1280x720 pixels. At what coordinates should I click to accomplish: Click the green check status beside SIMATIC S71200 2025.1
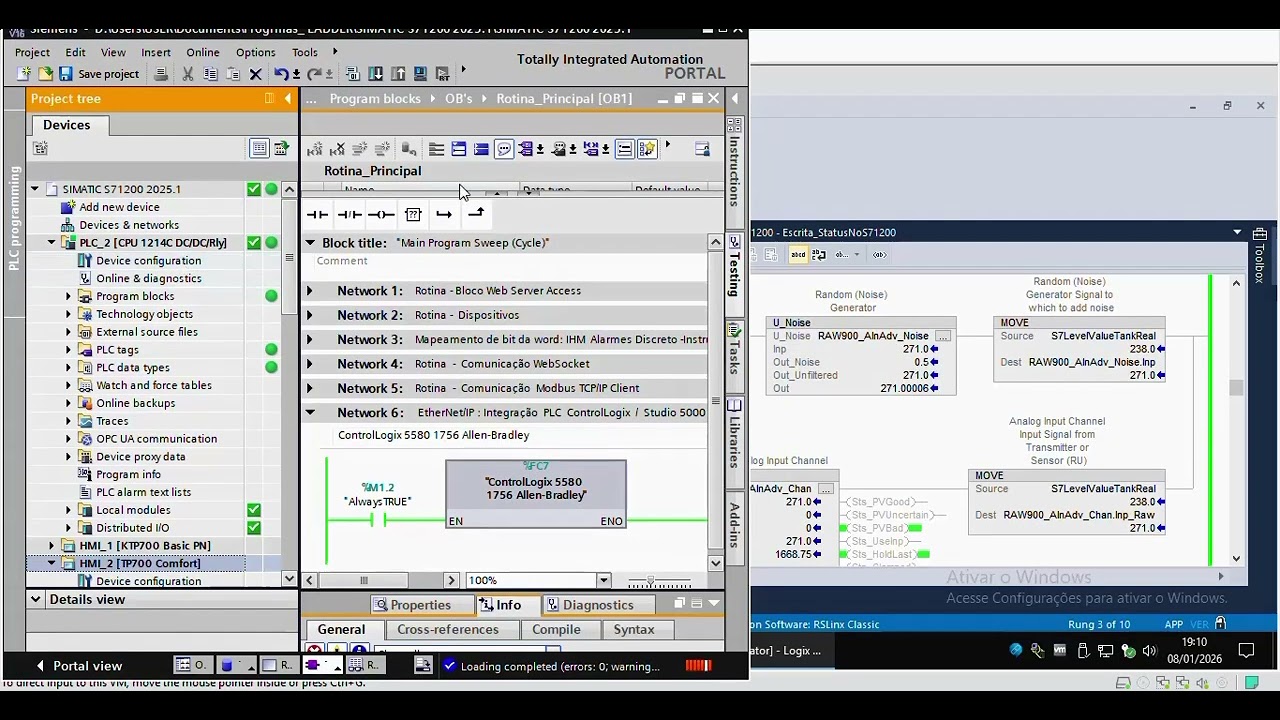pos(254,189)
